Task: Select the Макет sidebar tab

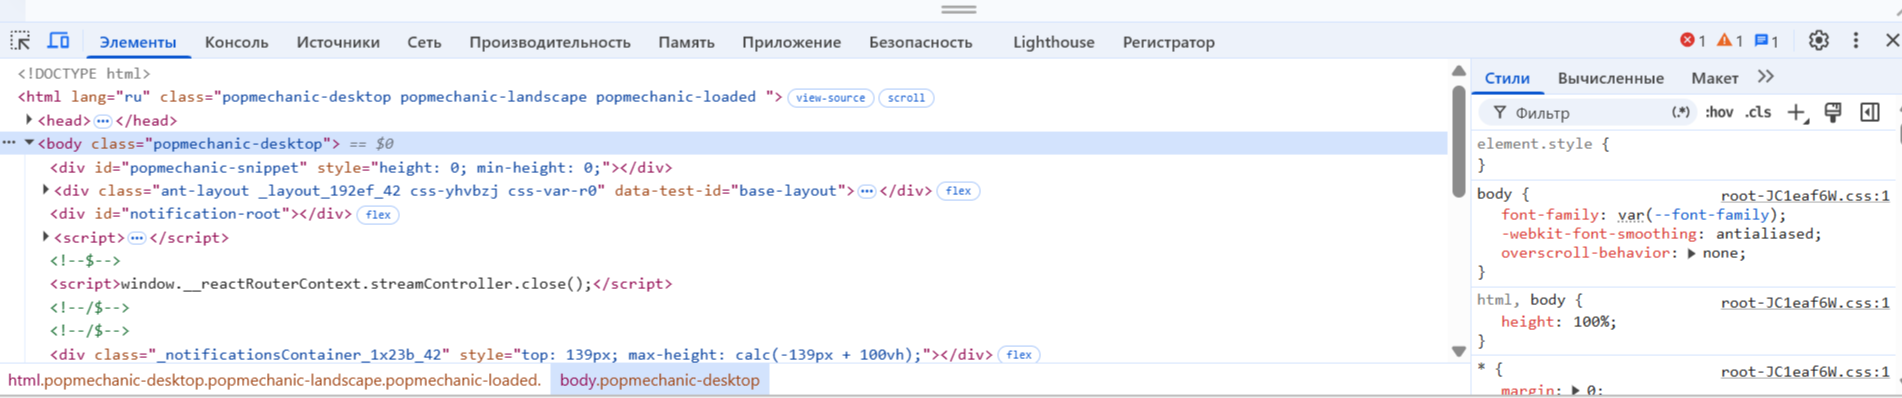Action: pyautogui.click(x=1714, y=78)
